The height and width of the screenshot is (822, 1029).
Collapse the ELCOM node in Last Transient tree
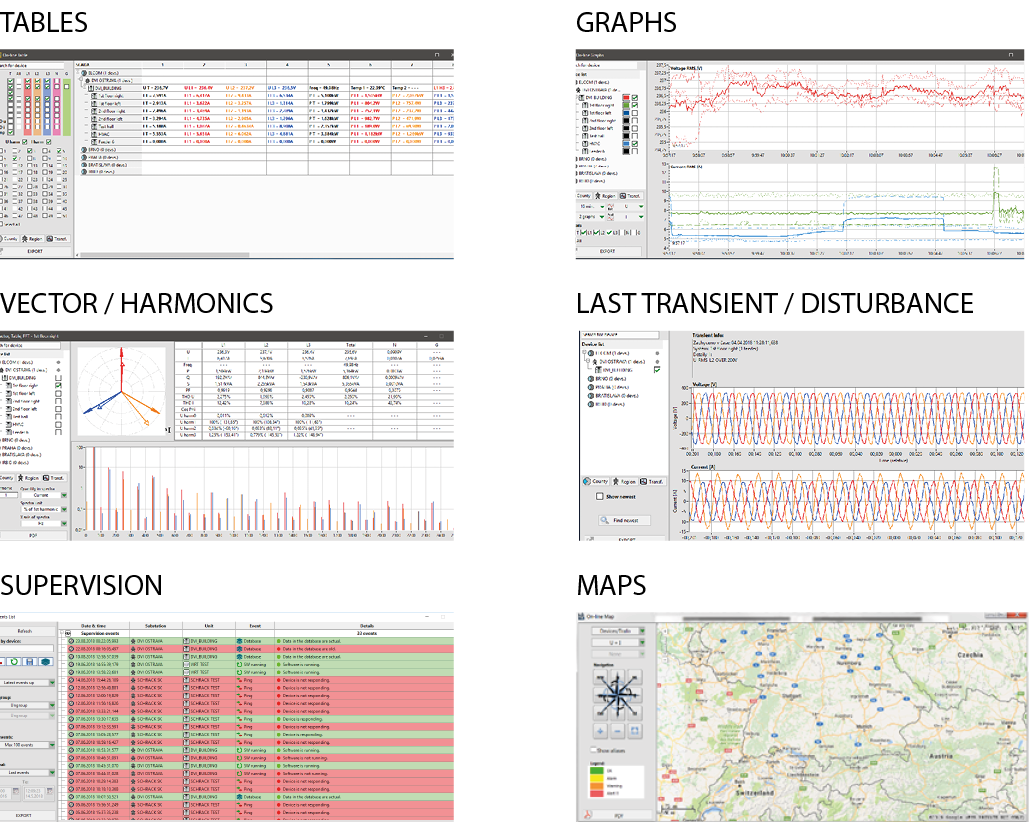click(x=584, y=353)
